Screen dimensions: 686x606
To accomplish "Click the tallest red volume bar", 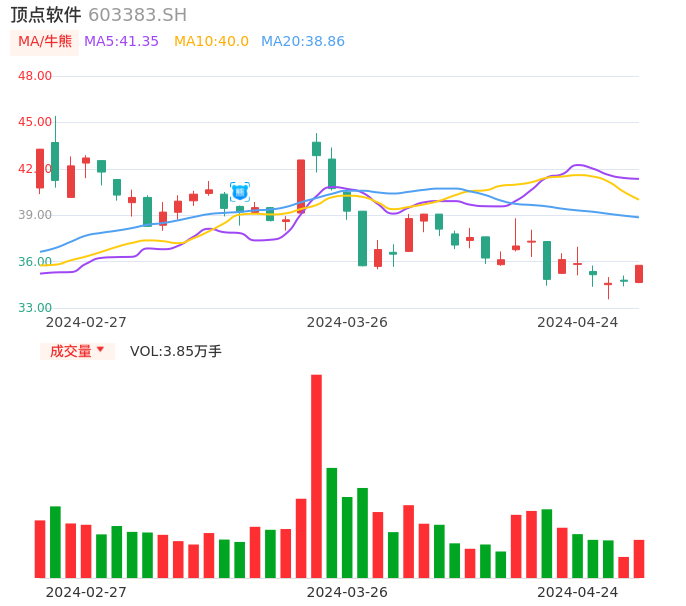I will coord(316,476).
